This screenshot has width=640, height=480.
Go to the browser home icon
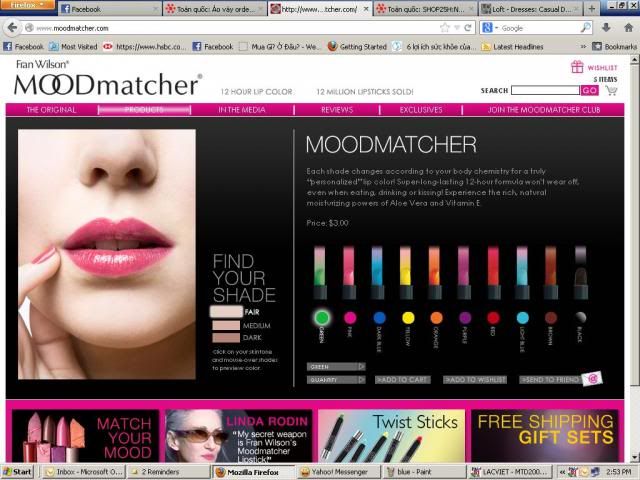click(x=629, y=28)
